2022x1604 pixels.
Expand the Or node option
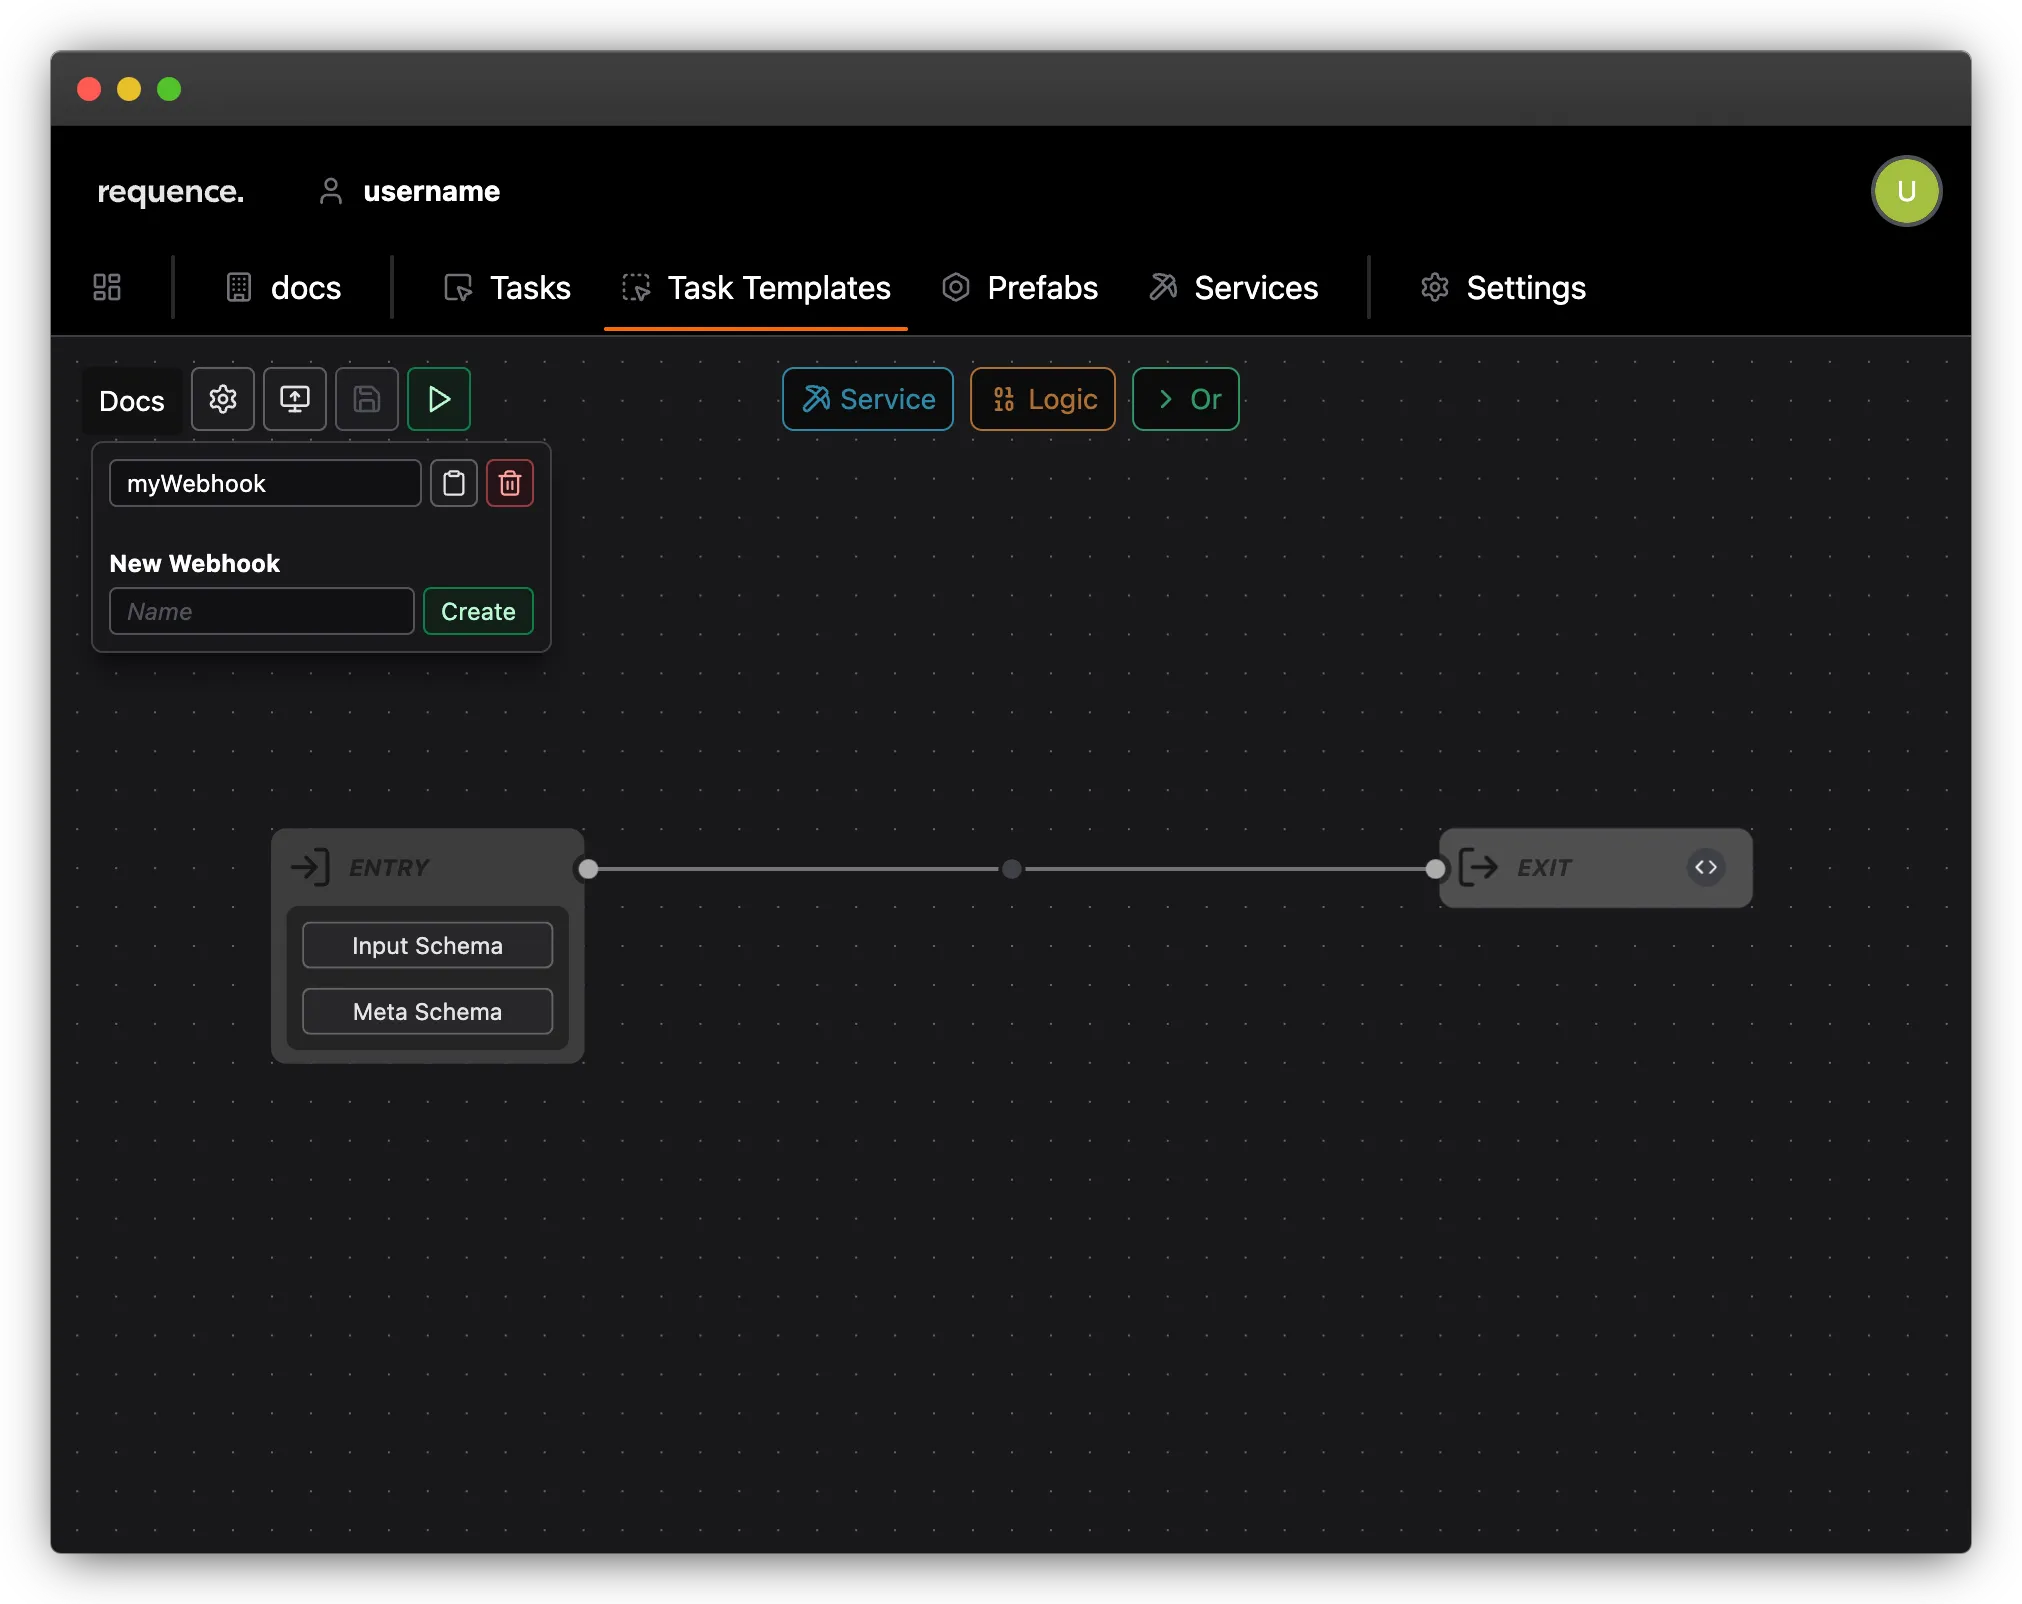click(1186, 399)
